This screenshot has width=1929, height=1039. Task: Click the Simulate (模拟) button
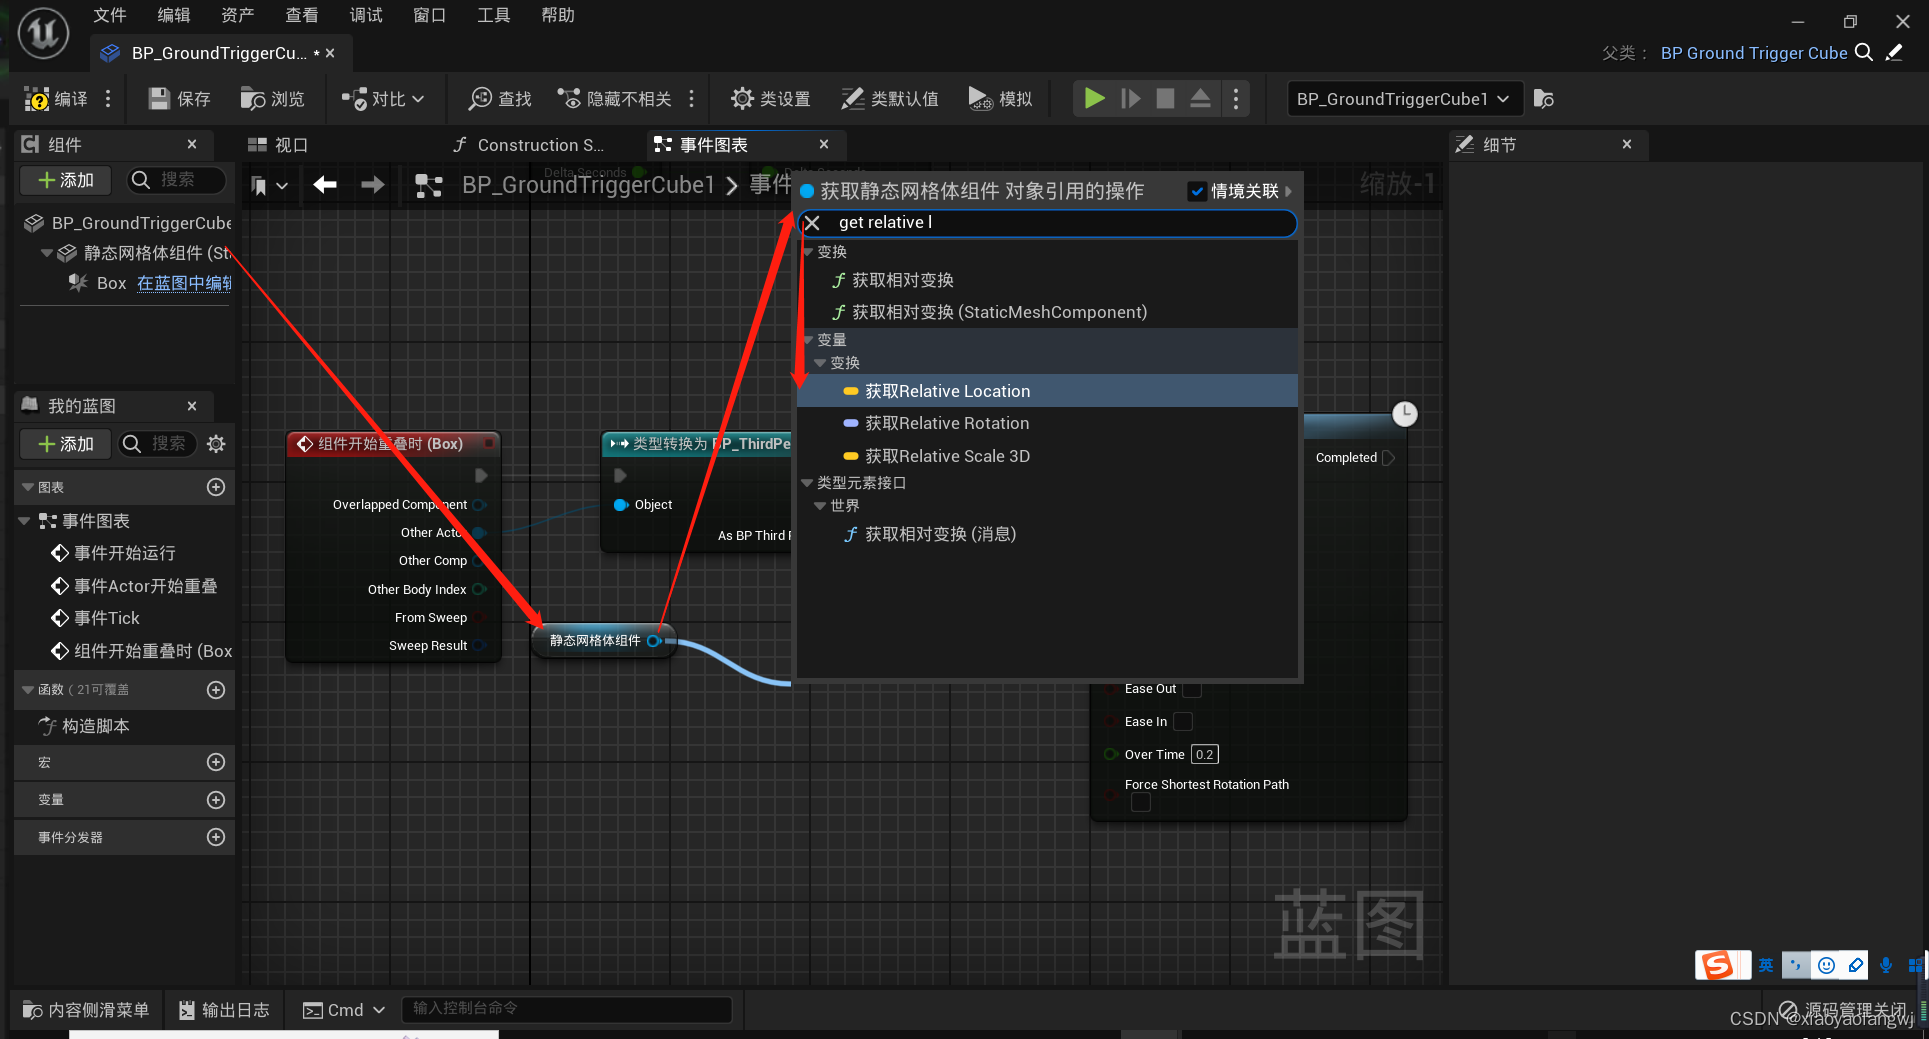click(x=1000, y=99)
